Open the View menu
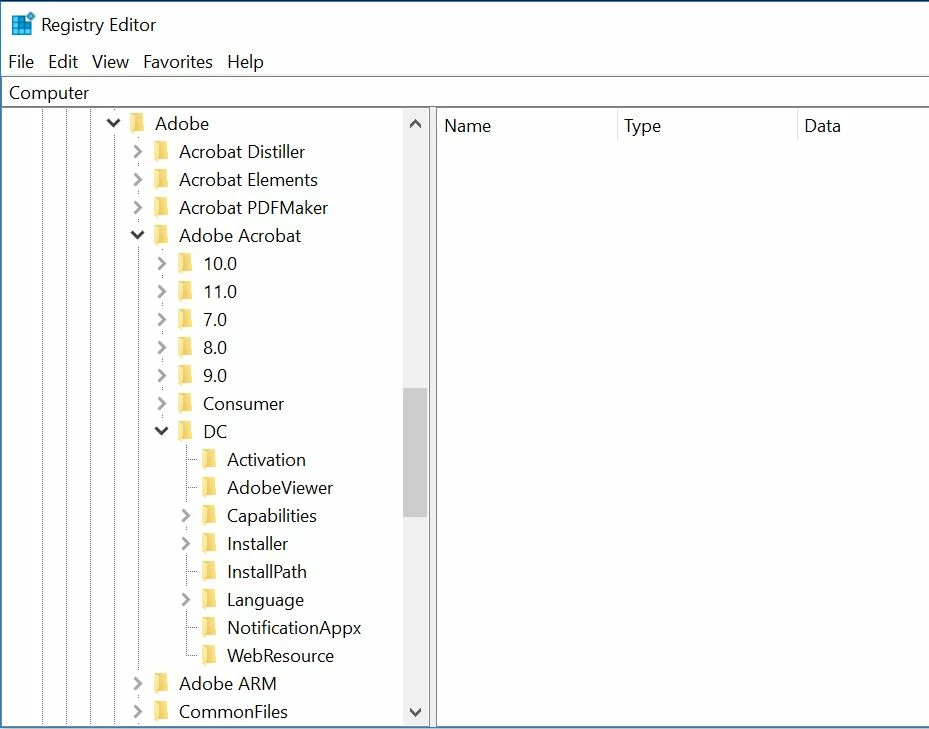The height and width of the screenshot is (729, 929). click(110, 62)
